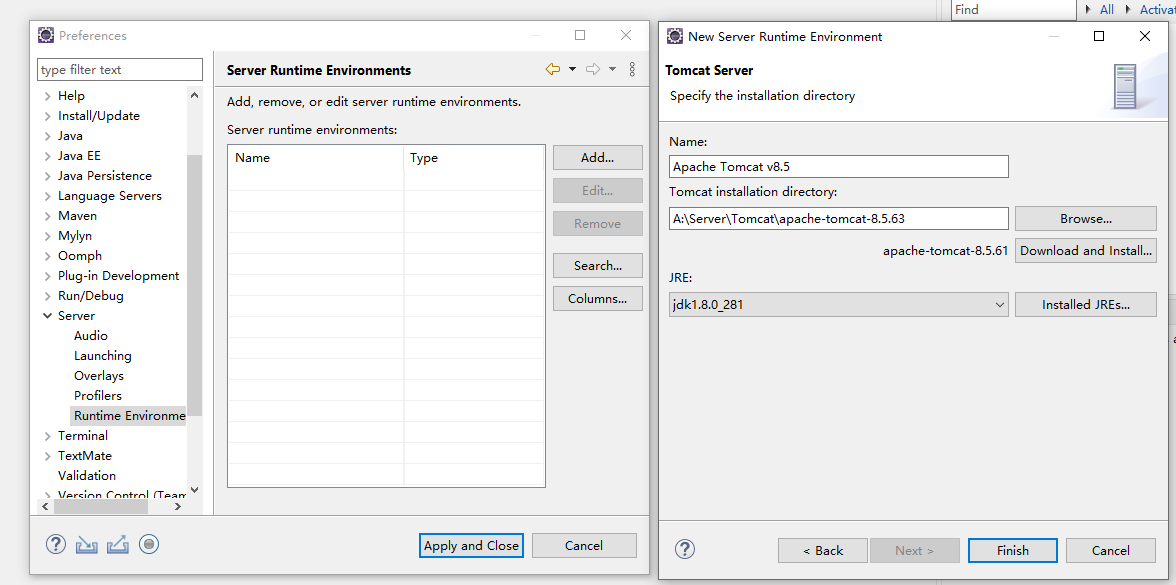Select Runtime Environments under Server
The width and height of the screenshot is (1176, 585).
point(128,416)
